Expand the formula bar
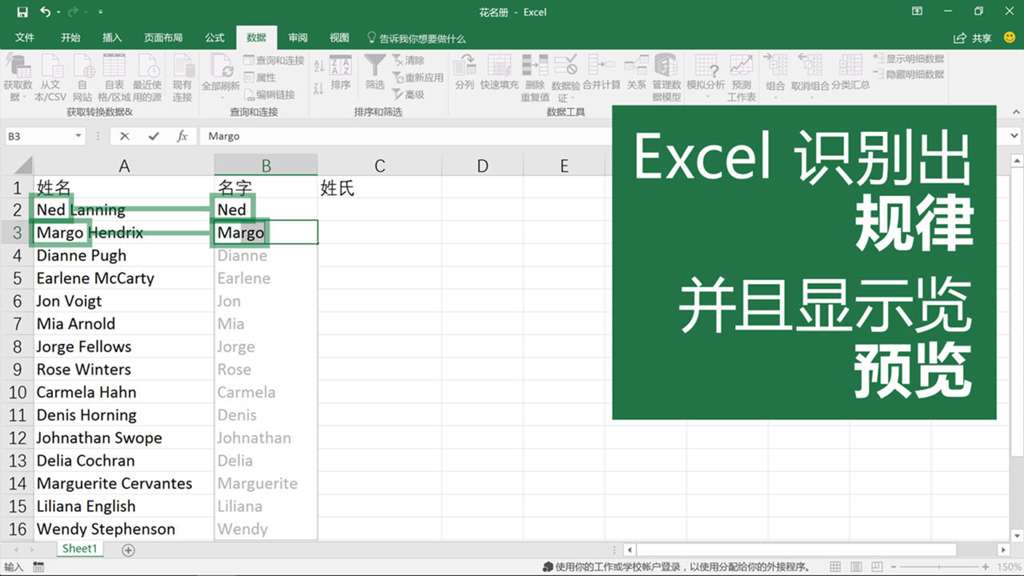 coord(1014,136)
